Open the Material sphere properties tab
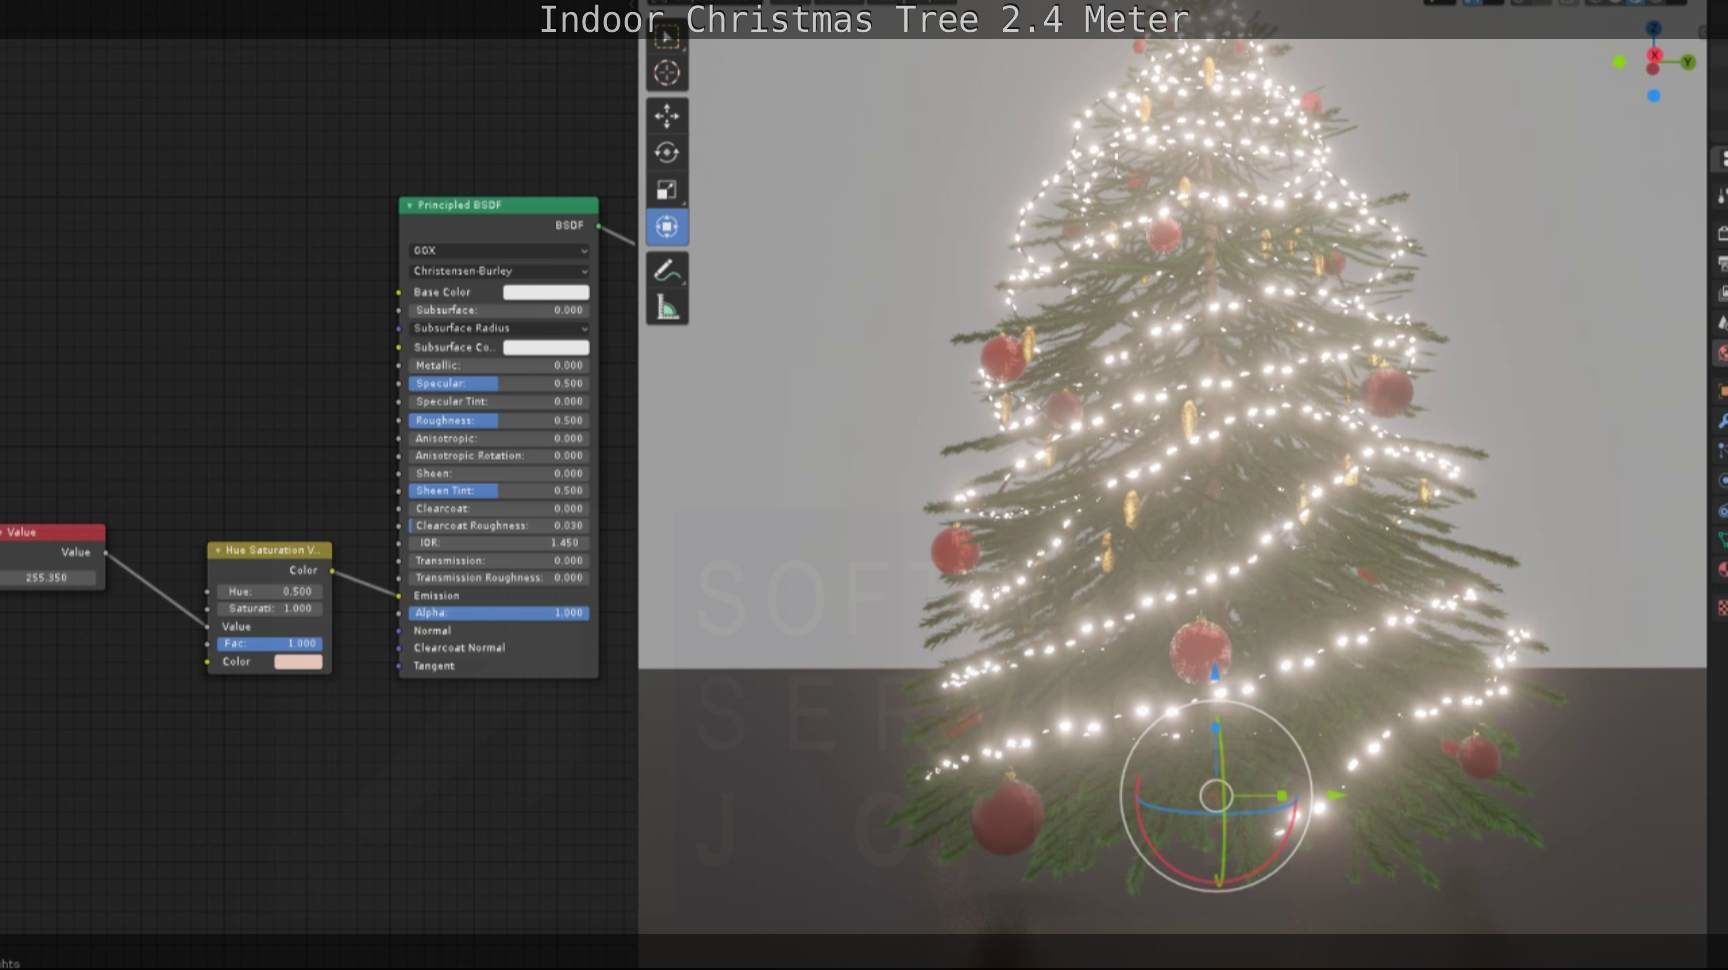Screen dimensions: 1728x970 coord(1722,570)
